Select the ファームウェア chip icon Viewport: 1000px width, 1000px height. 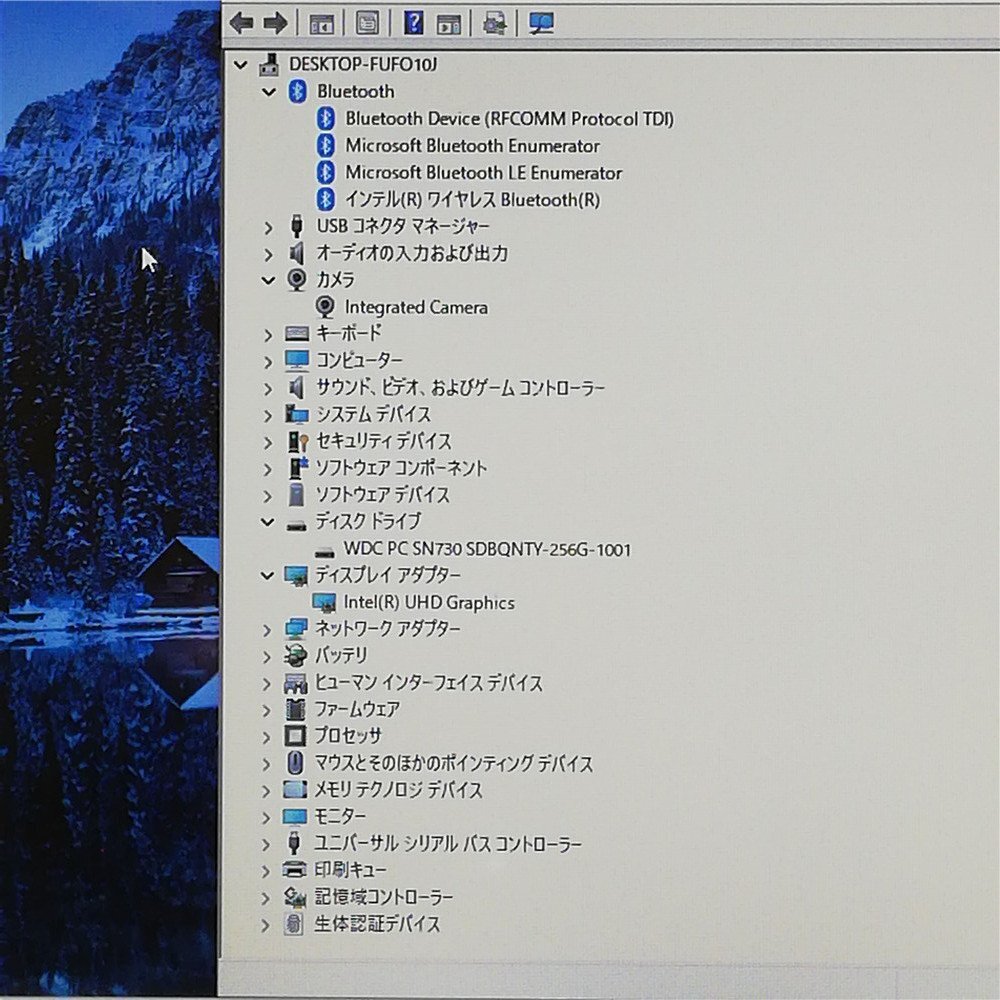(x=295, y=709)
